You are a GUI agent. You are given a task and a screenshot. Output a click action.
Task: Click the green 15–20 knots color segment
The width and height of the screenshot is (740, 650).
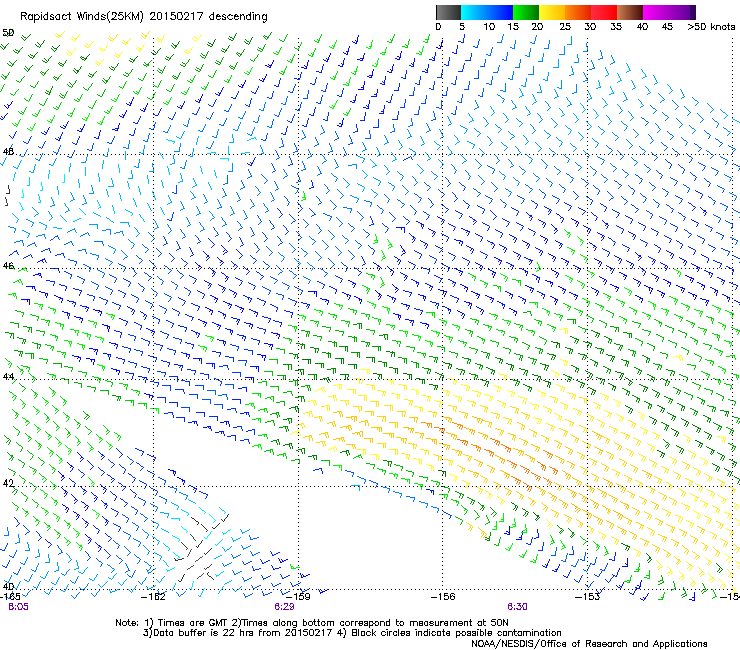pos(526,12)
